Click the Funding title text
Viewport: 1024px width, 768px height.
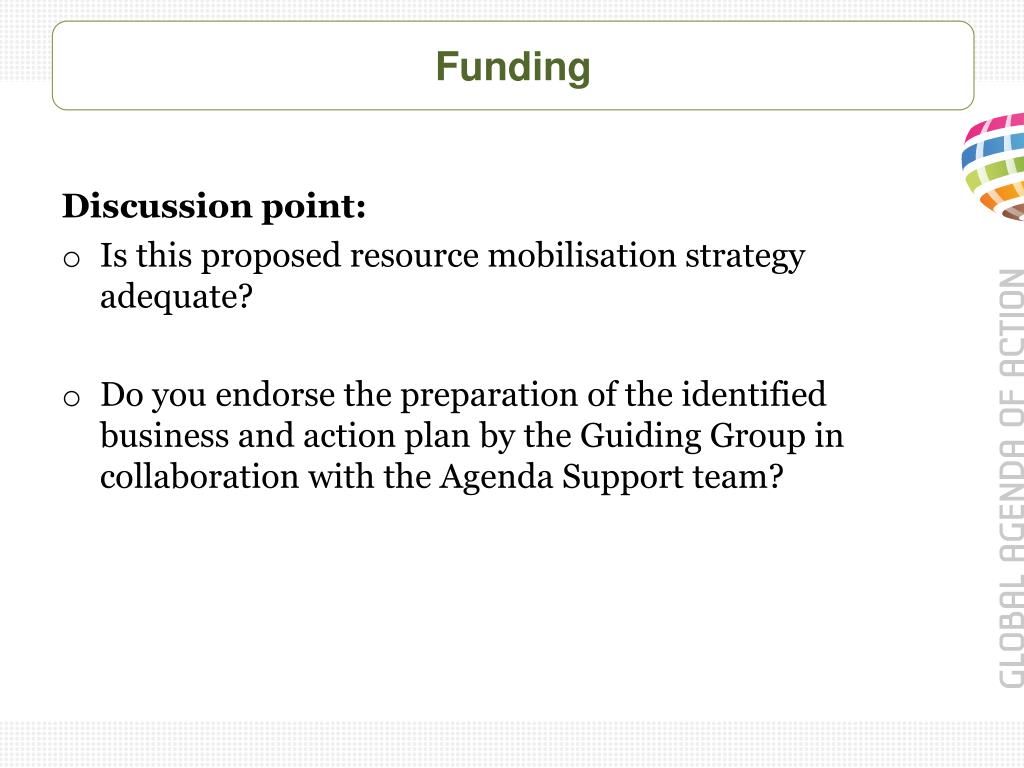(x=513, y=67)
